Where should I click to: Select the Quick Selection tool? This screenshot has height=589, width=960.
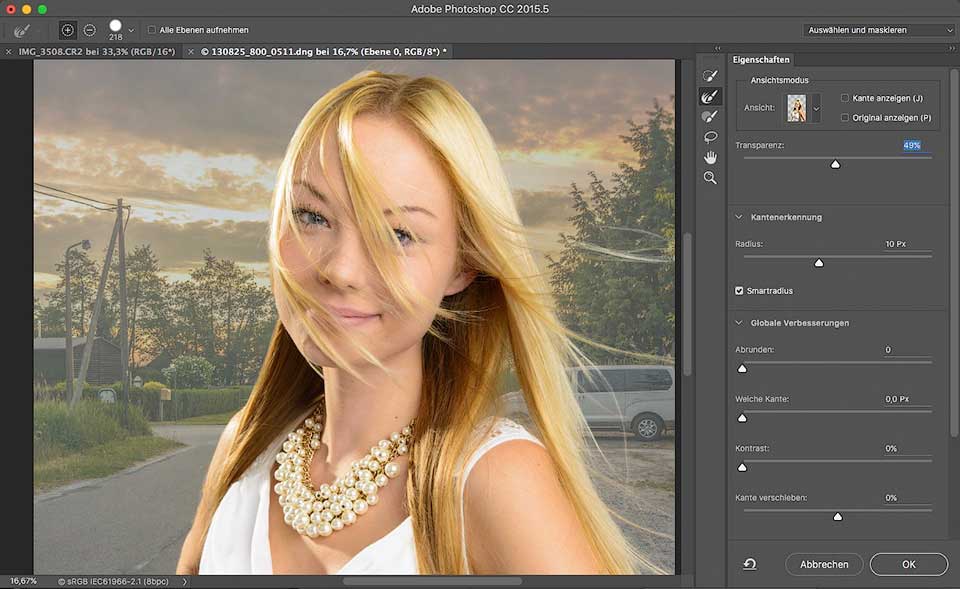tap(710, 76)
